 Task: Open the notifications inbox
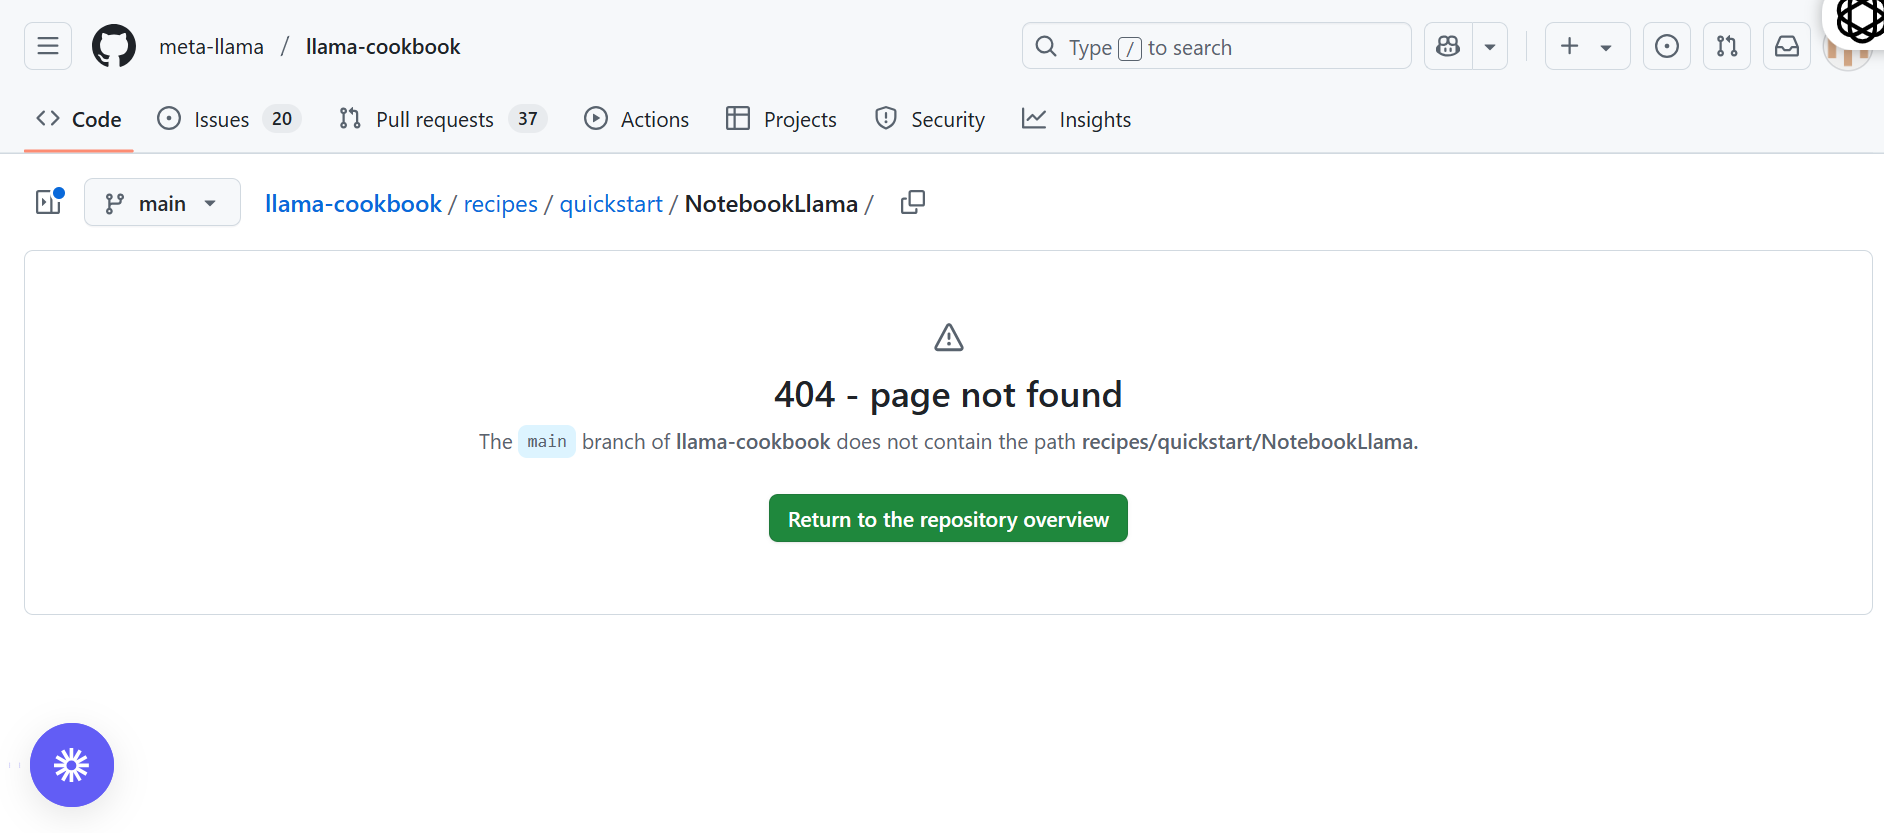(1787, 46)
